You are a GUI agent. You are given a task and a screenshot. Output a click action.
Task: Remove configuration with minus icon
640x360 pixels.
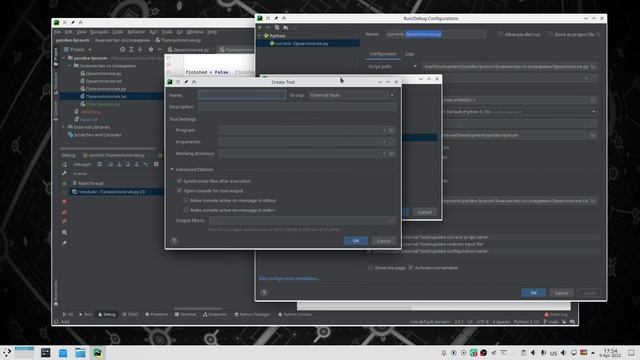tap(268, 27)
